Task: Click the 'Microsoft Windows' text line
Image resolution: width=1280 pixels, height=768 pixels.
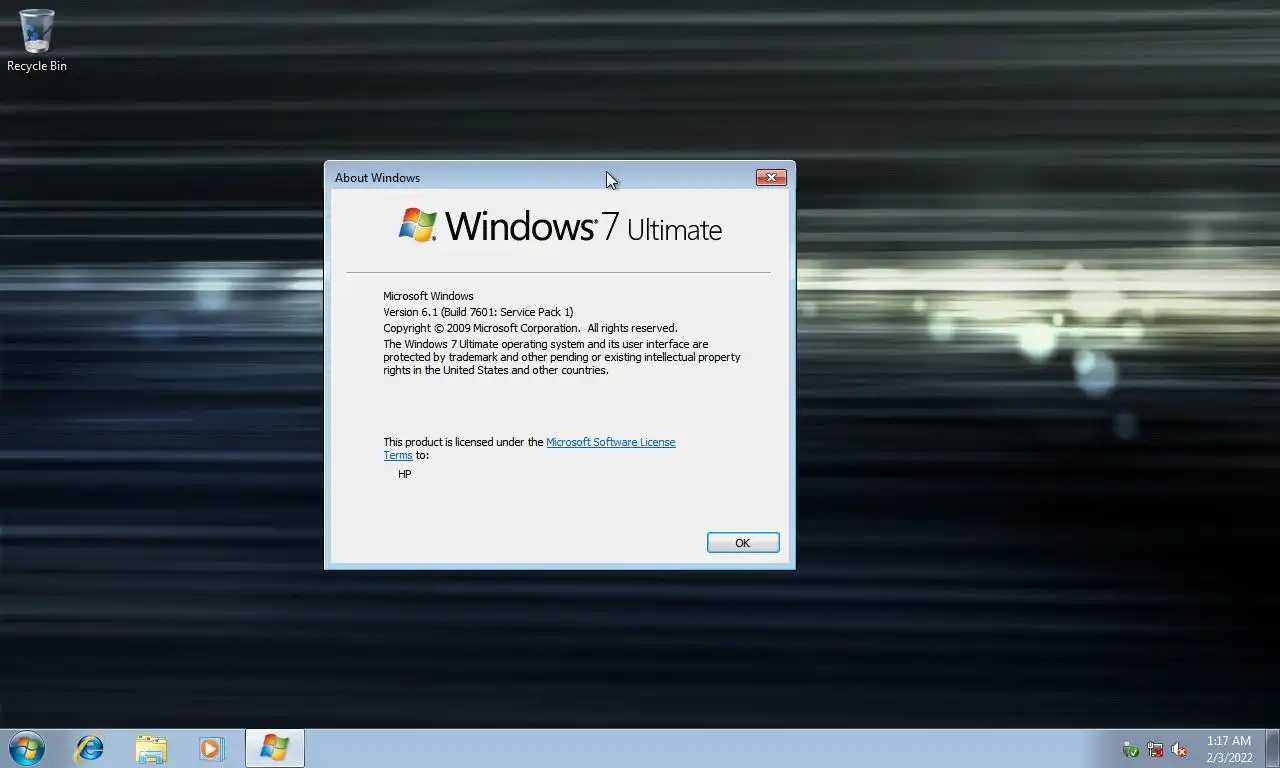Action: pos(428,296)
